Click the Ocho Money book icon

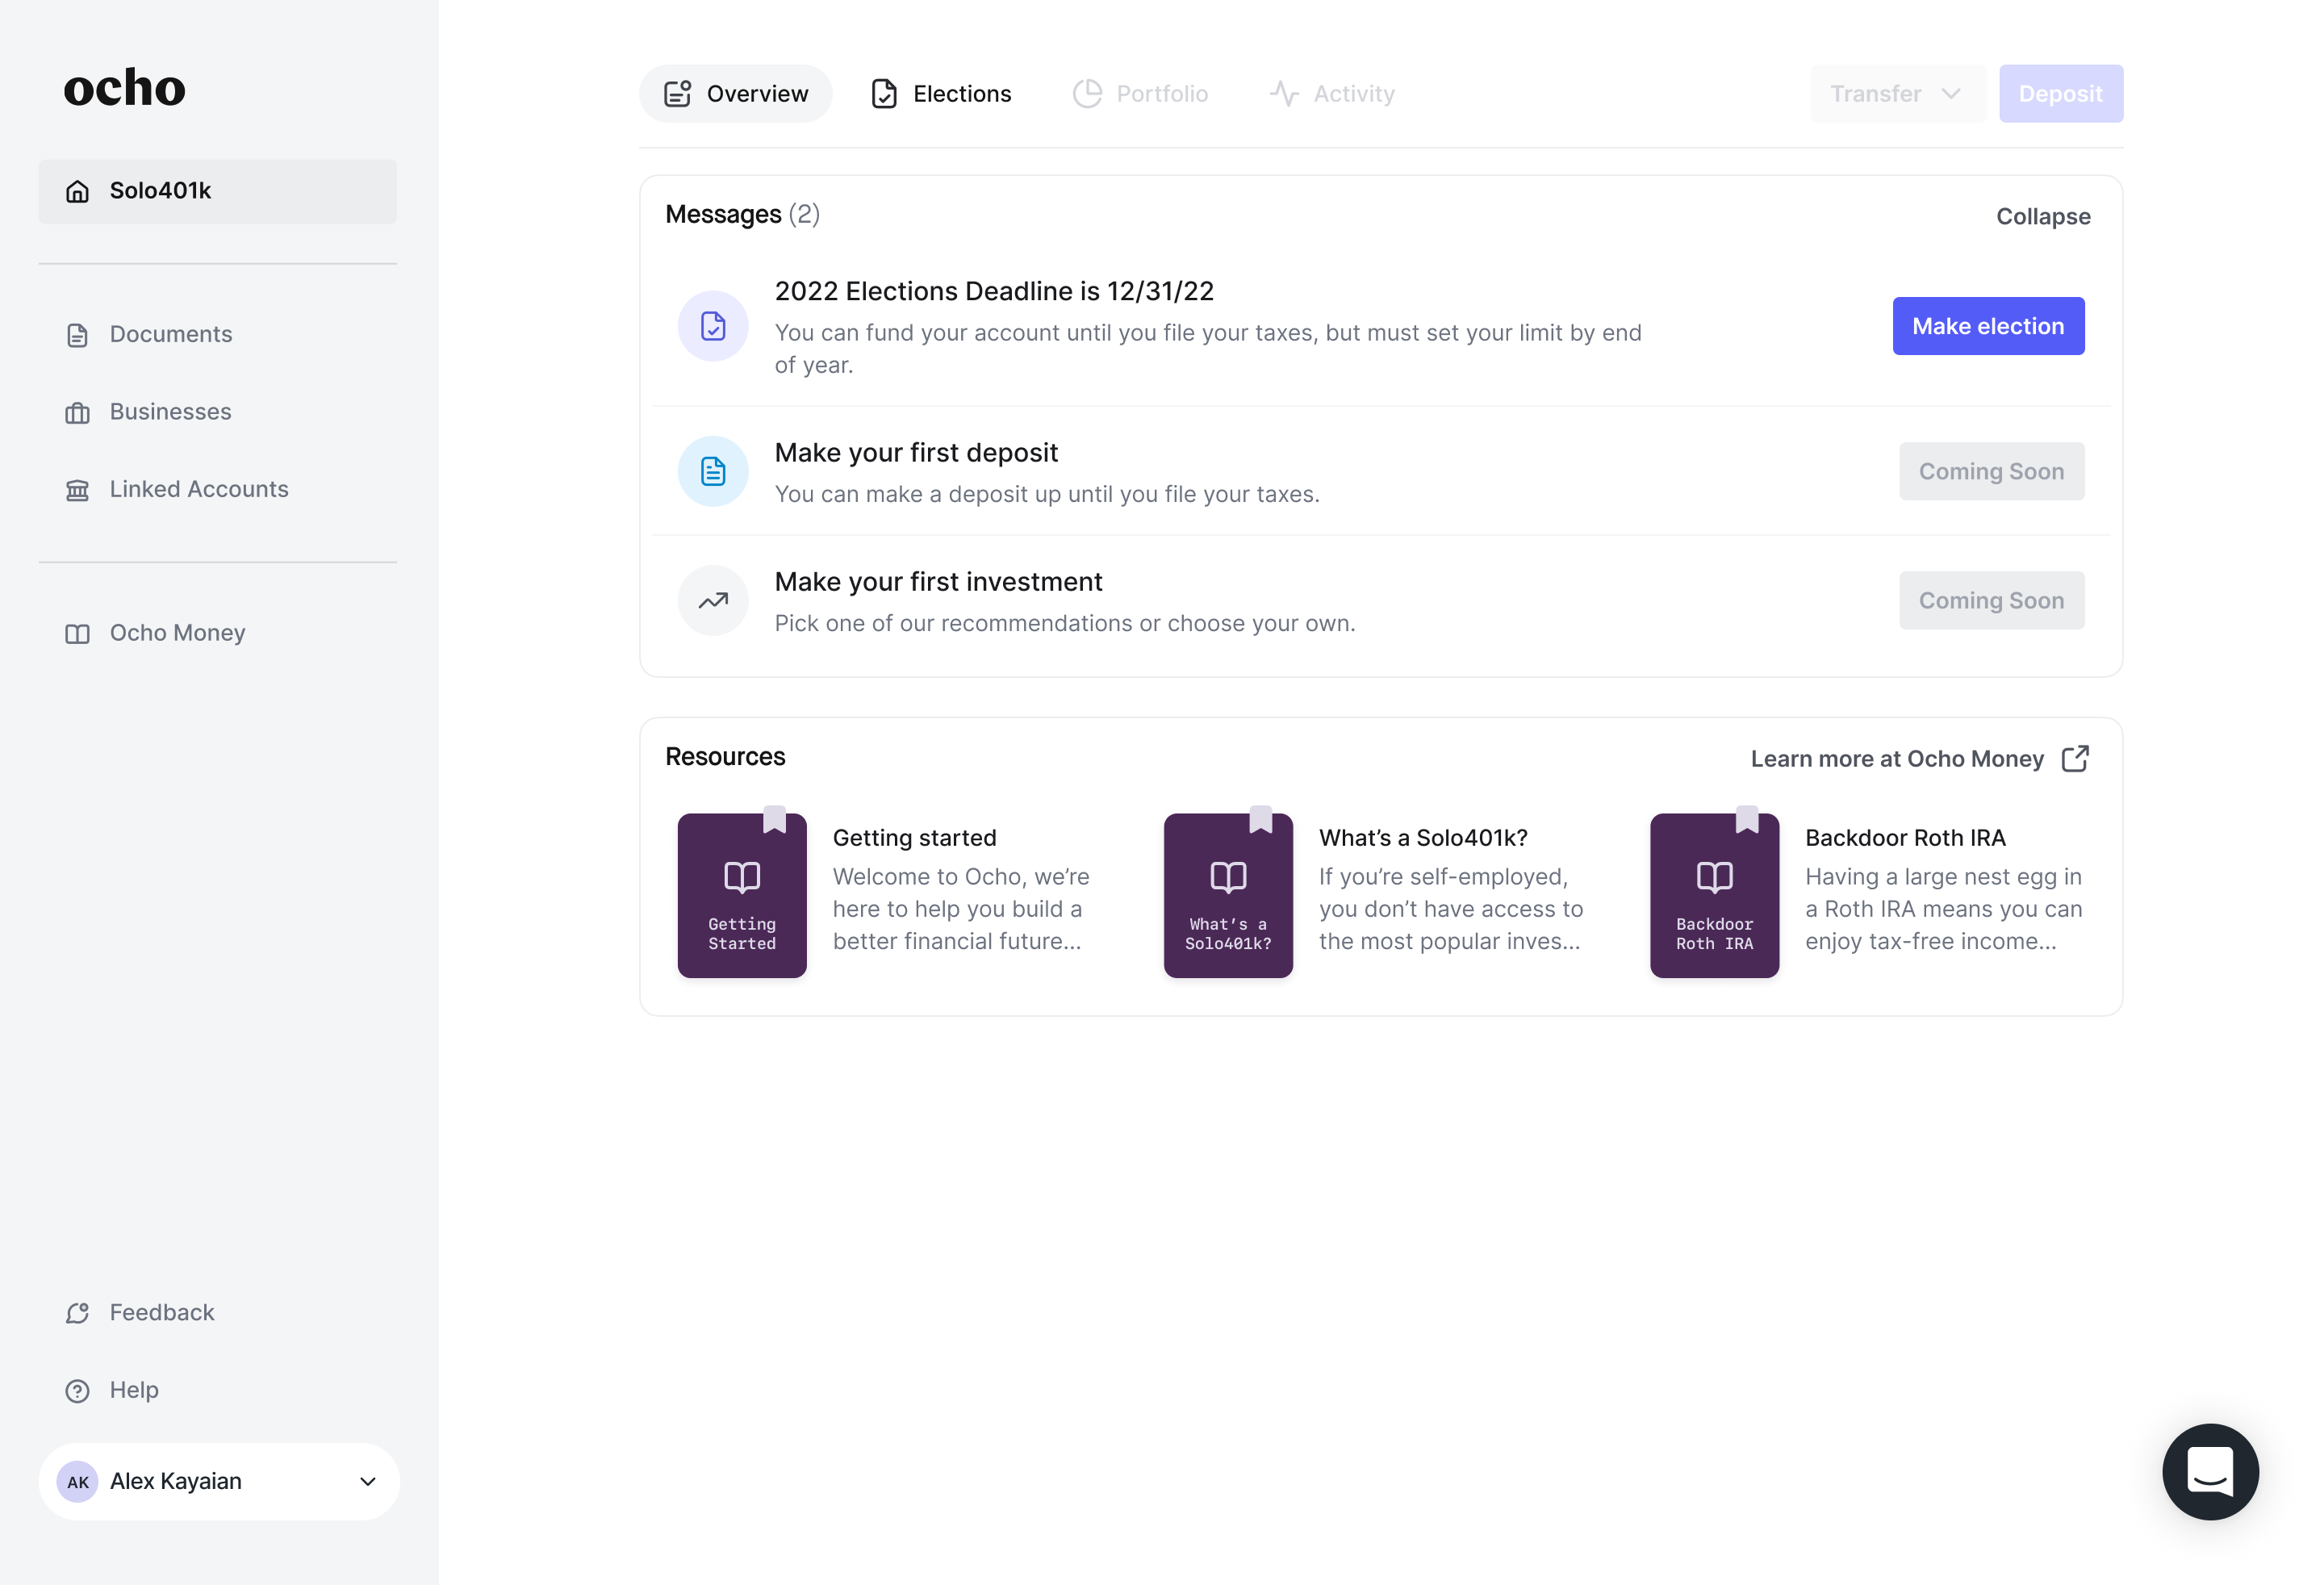point(77,634)
